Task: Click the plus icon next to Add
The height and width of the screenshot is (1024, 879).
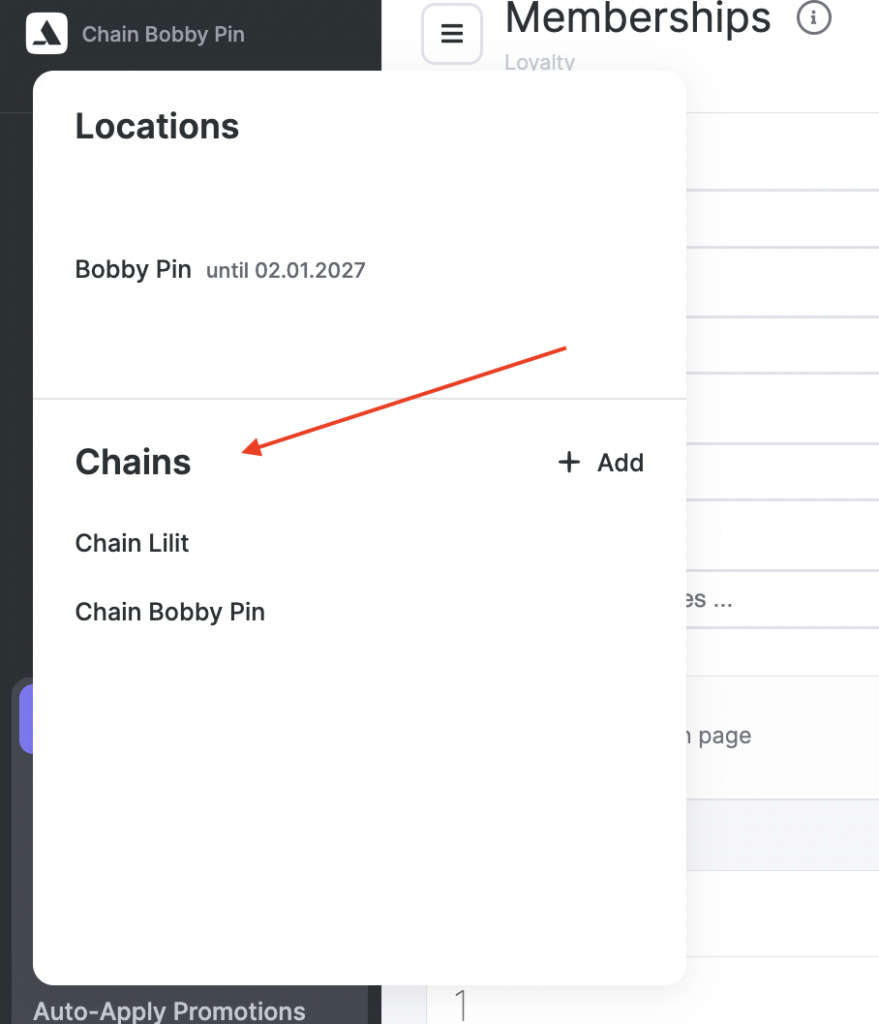Action: (x=569, y=462)
